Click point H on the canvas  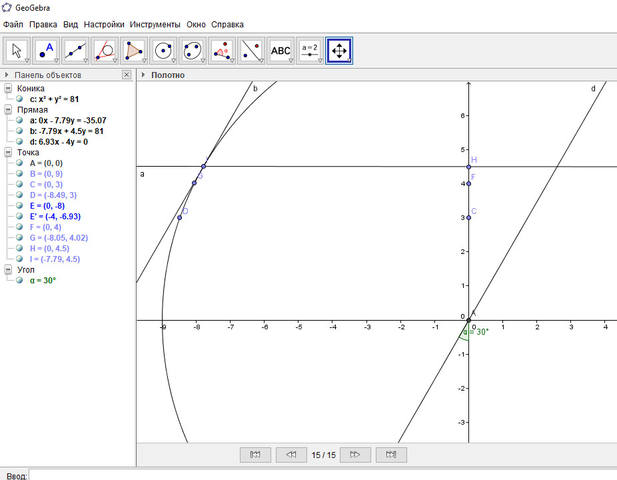click(x=469, y=167)
